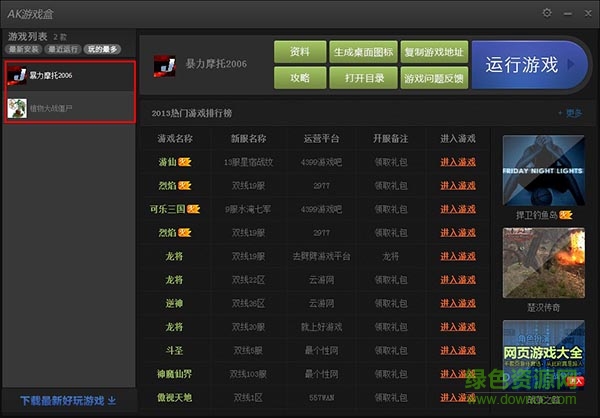Click the 2013热门游戏排行榜 heading
Viewport: 600px width, 418px height.
tap(191, 113)
